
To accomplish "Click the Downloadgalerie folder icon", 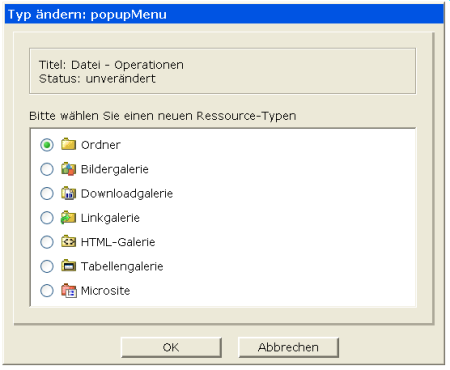I will pos(68,193).
